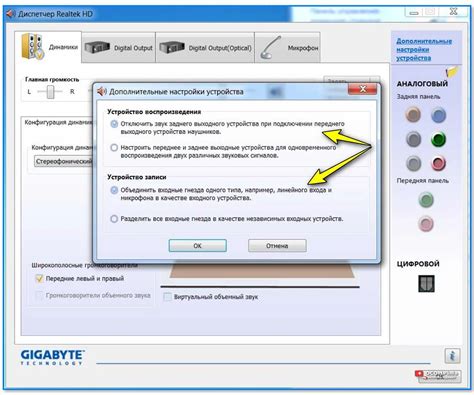Toggle Виртуальный объемный звук checkbox
Viewport: 474px width, 395px height.
(x=167, y=297)
